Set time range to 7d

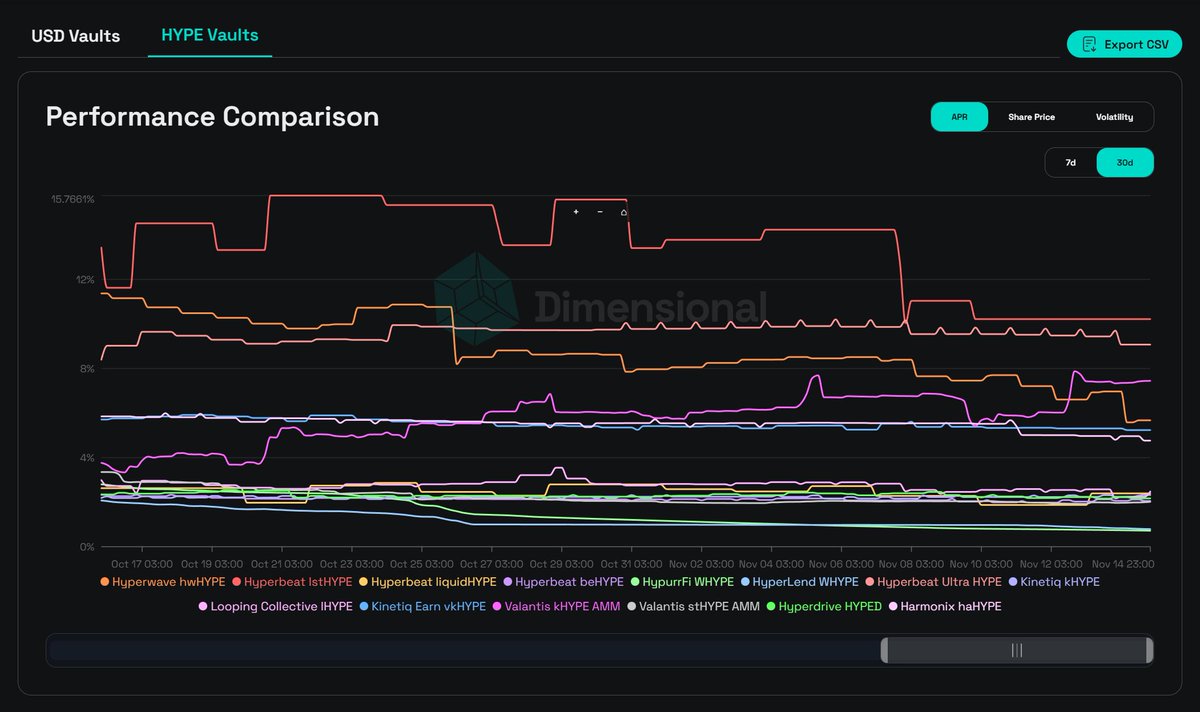pyautogui.click(x=1070, y=162)
